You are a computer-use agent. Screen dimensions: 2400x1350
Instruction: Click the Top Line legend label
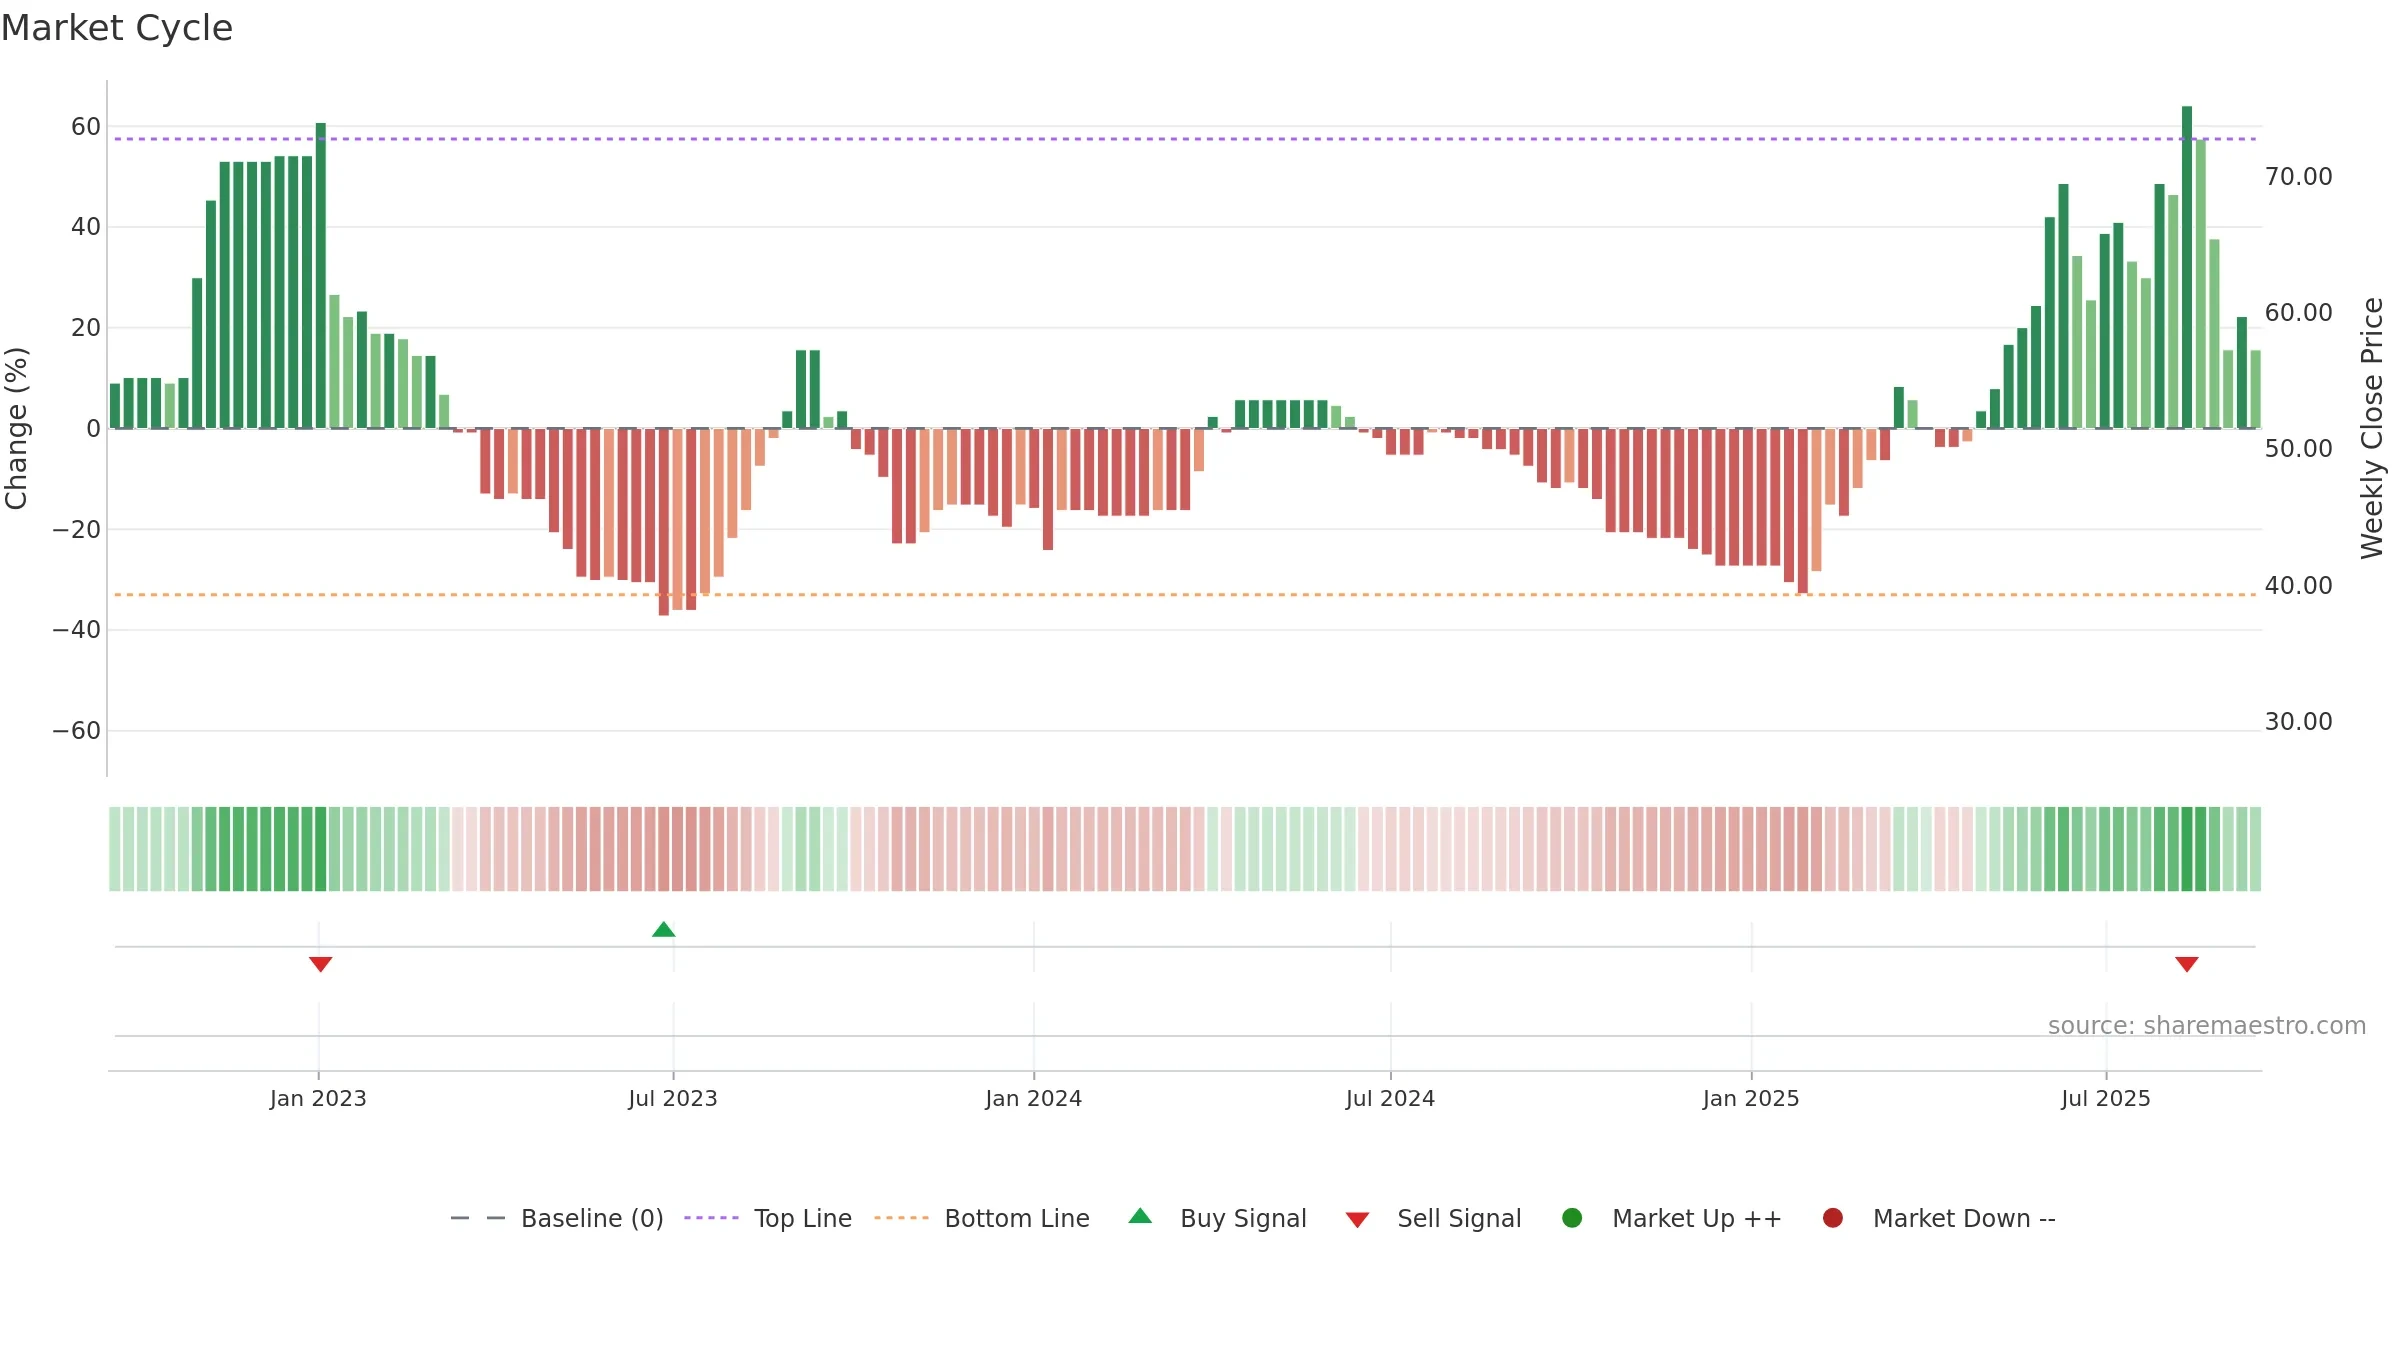click(802, 1218)
